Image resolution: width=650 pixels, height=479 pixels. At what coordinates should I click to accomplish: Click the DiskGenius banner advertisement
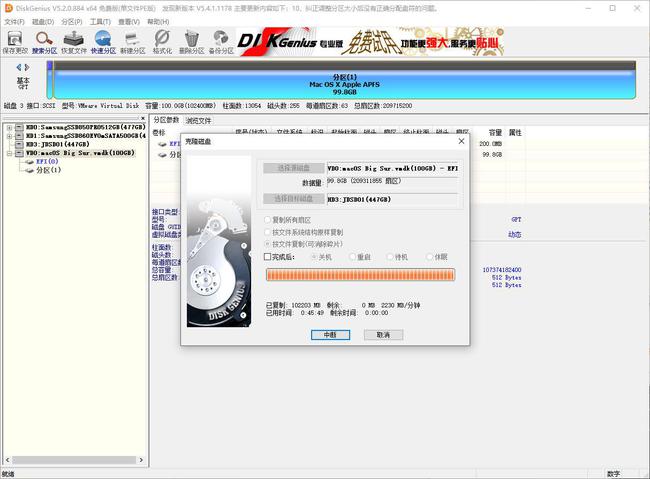click(x=370, y=41)
